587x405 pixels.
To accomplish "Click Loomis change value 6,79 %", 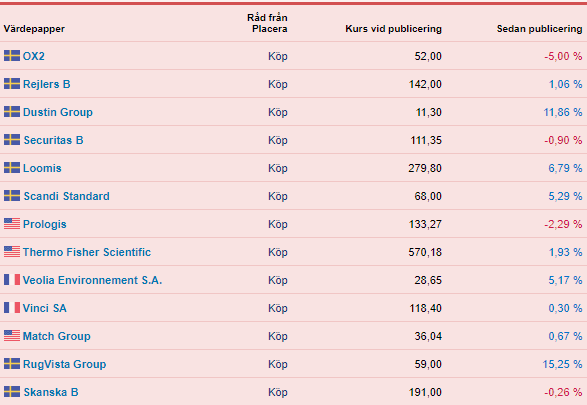I will (x=565, y=168).
